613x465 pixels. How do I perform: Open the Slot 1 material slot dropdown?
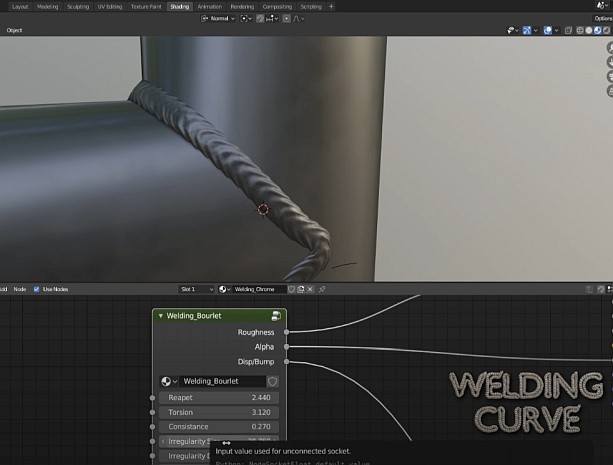click(196, 289)
